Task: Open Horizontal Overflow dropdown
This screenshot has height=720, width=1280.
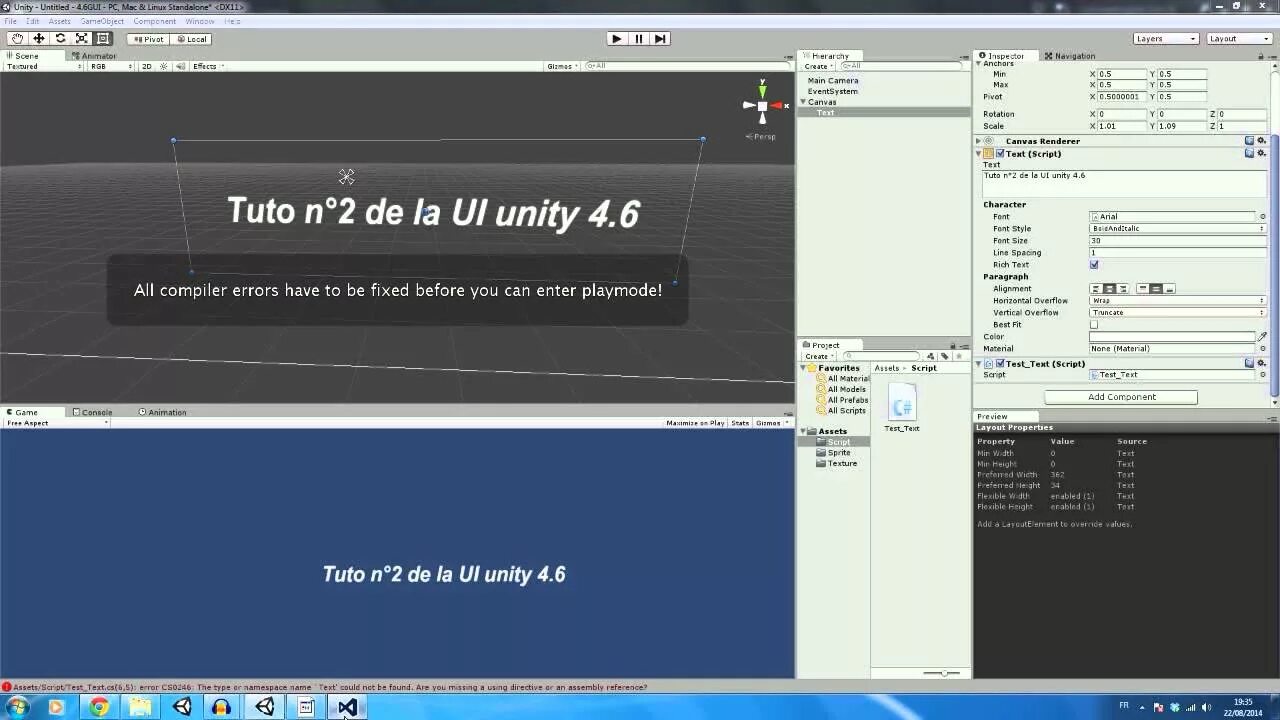Action: pyautogui.click(x=1178, y=301)
